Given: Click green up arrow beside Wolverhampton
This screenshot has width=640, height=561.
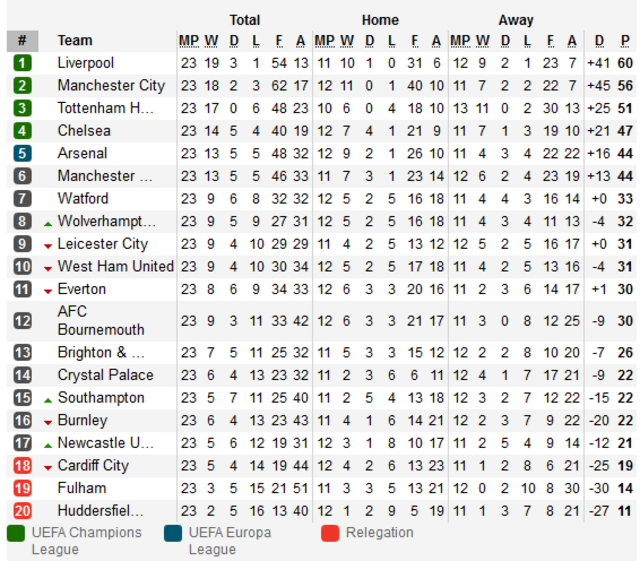Looking at the screenshot, I should pos(48,223).
